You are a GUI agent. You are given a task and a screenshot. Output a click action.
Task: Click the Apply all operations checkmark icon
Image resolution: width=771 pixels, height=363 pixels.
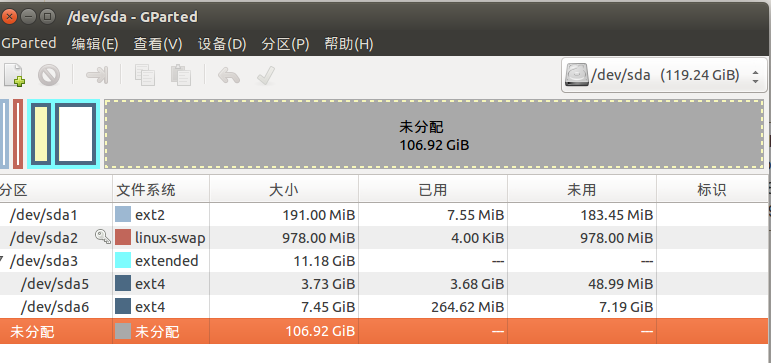click(x=266, y=75)
